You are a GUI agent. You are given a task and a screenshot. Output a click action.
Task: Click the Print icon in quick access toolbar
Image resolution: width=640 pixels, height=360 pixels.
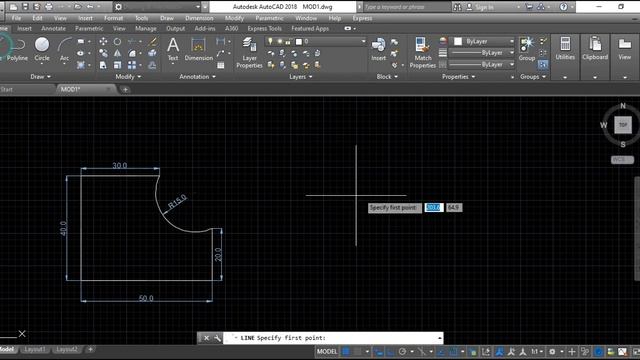[49, 7]
